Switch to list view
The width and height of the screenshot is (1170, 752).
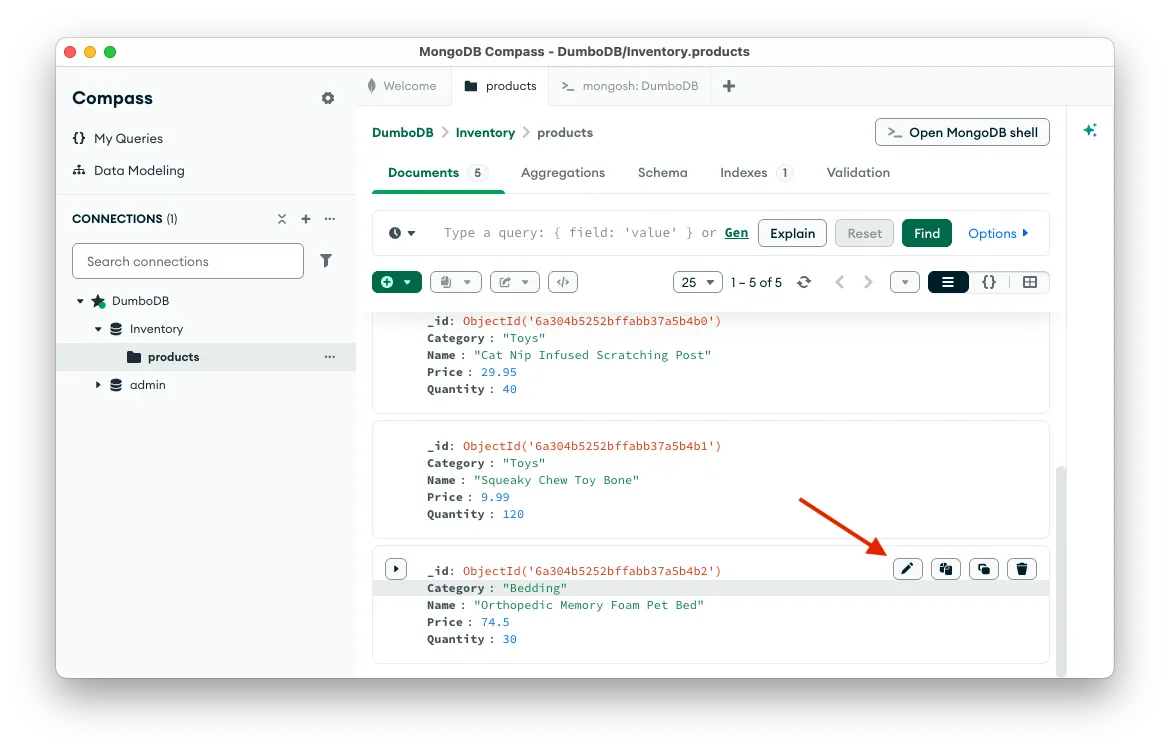[948, 282]
